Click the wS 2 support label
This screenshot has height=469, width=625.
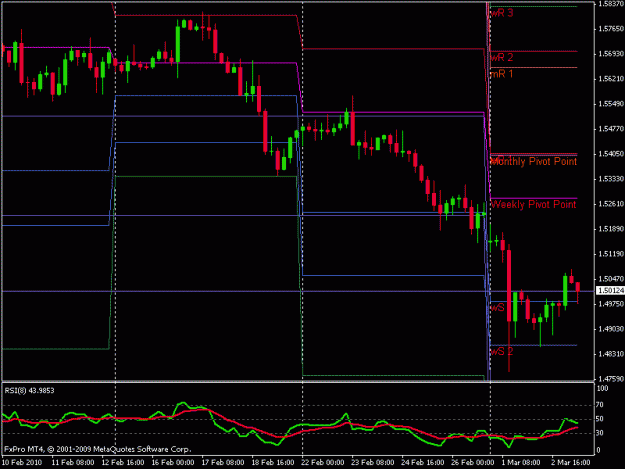(502, 351)
